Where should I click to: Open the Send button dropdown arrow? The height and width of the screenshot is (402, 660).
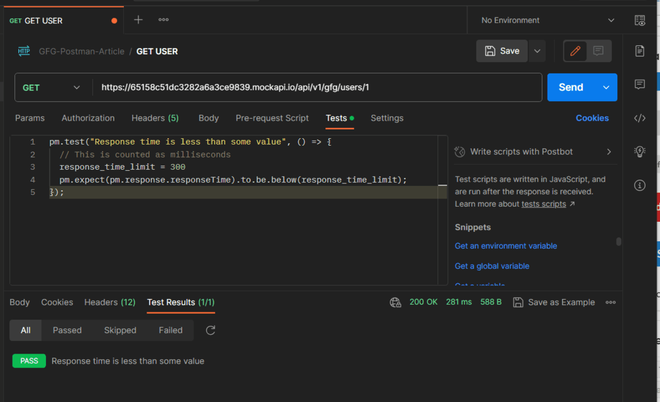tap(606, 88)
